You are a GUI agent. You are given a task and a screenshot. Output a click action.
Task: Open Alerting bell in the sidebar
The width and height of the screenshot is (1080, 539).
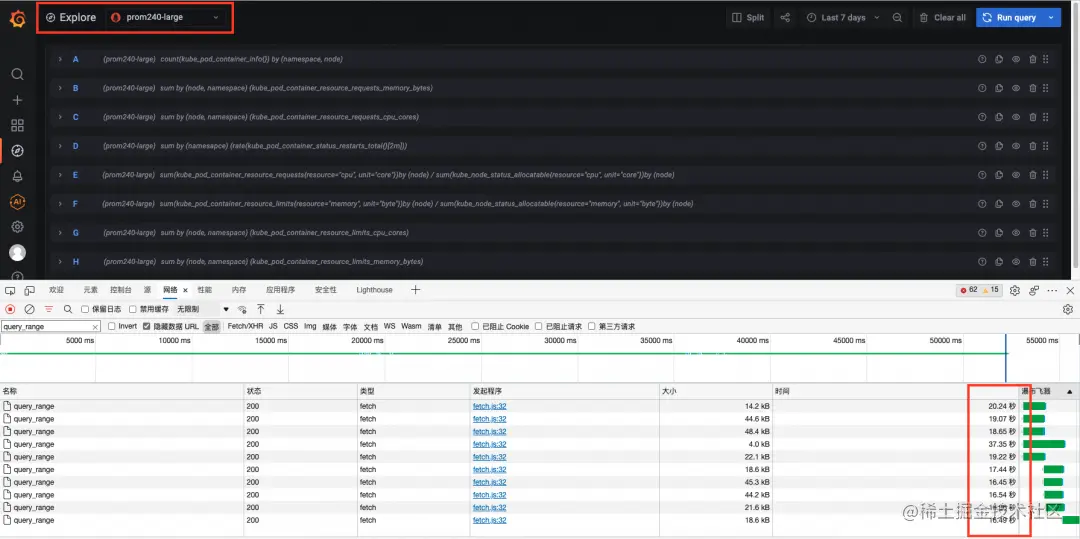tap(18, 176)
